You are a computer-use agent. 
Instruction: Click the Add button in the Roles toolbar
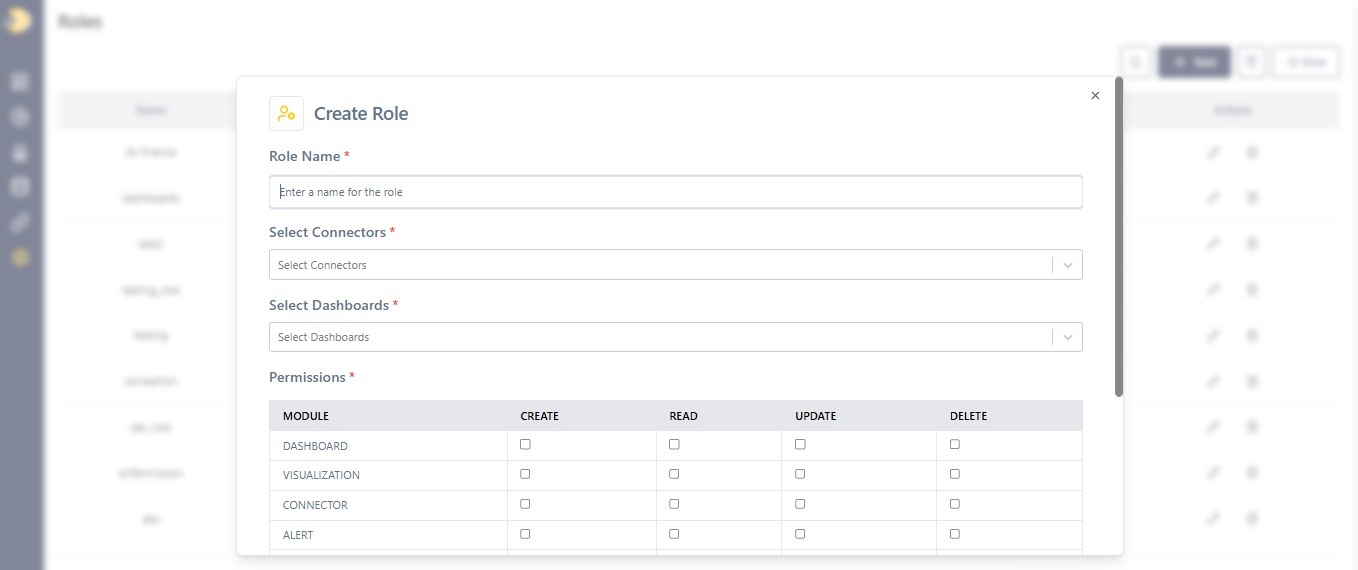pyautogui.click(x=1194, y=62)
